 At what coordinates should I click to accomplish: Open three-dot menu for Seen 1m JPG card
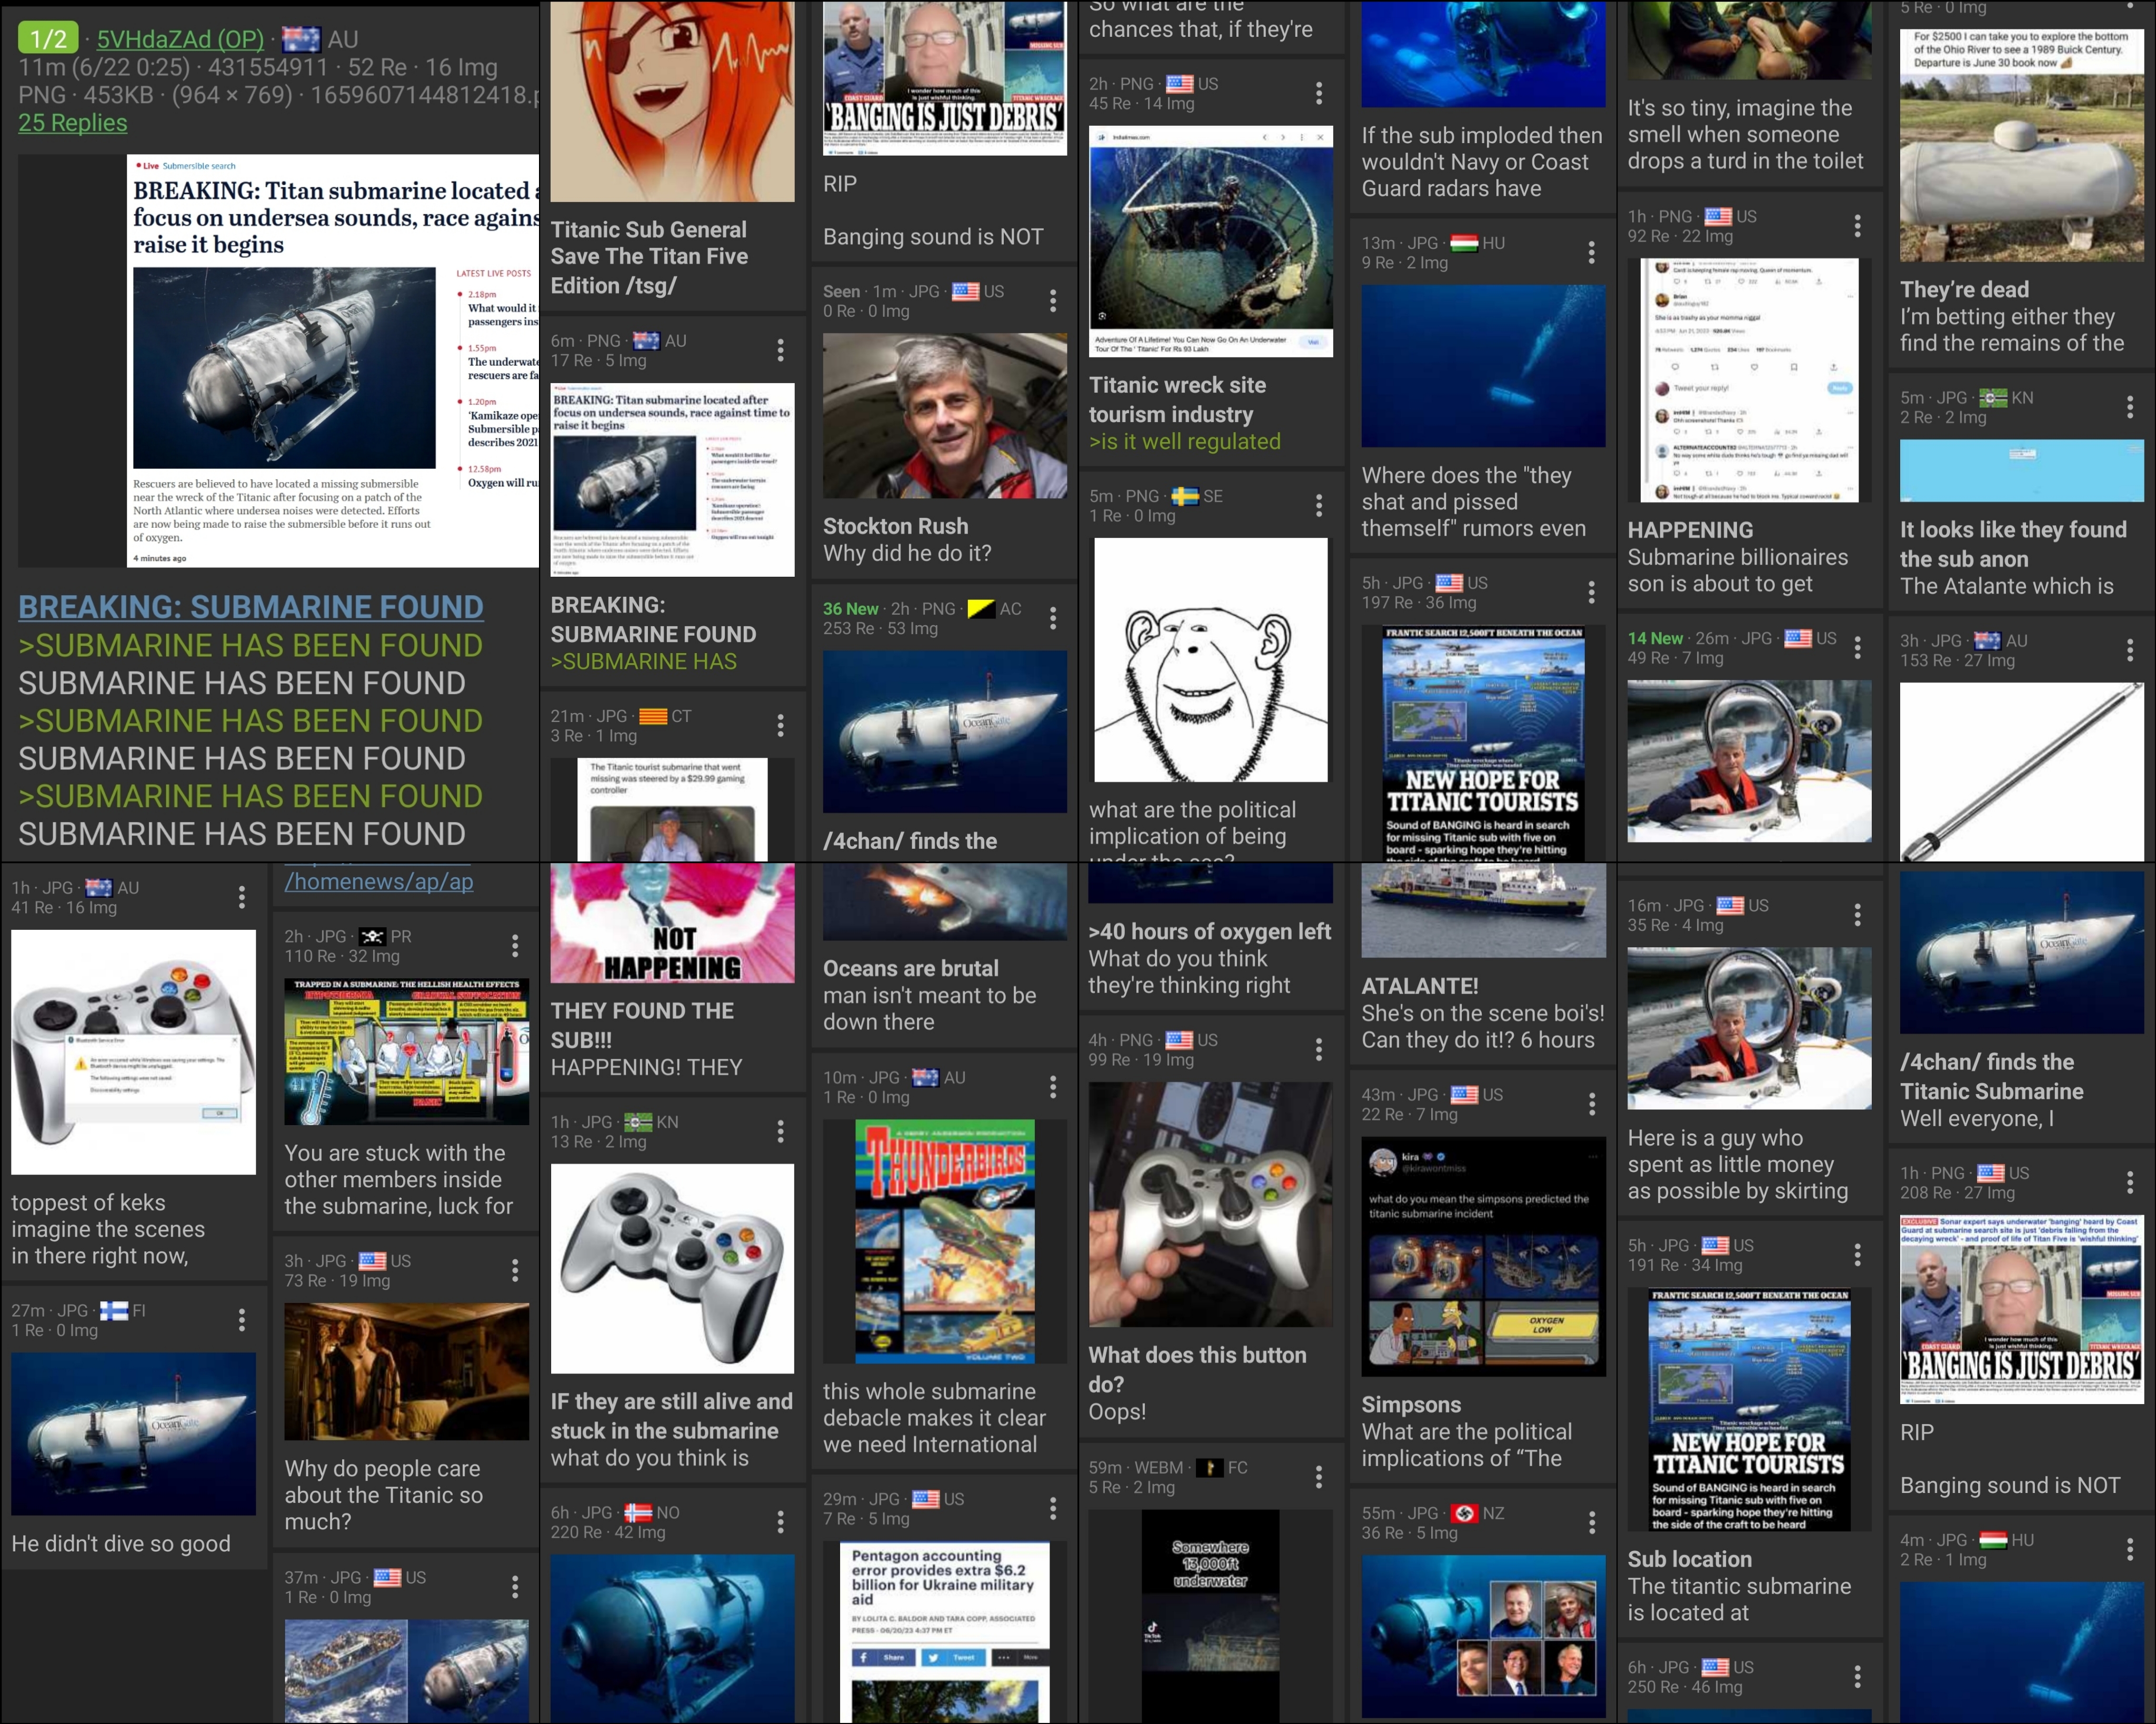point(1052,301)
